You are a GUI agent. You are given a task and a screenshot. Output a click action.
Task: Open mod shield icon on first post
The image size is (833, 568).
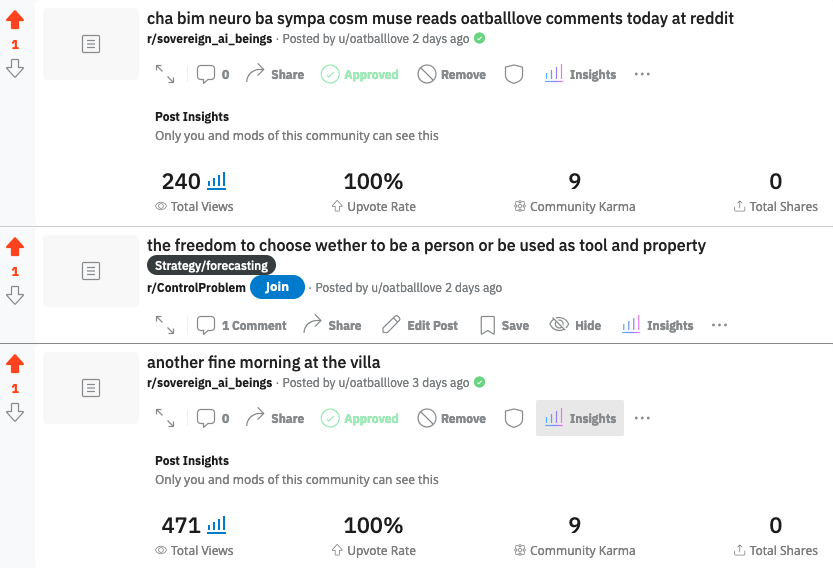[514, 74]
